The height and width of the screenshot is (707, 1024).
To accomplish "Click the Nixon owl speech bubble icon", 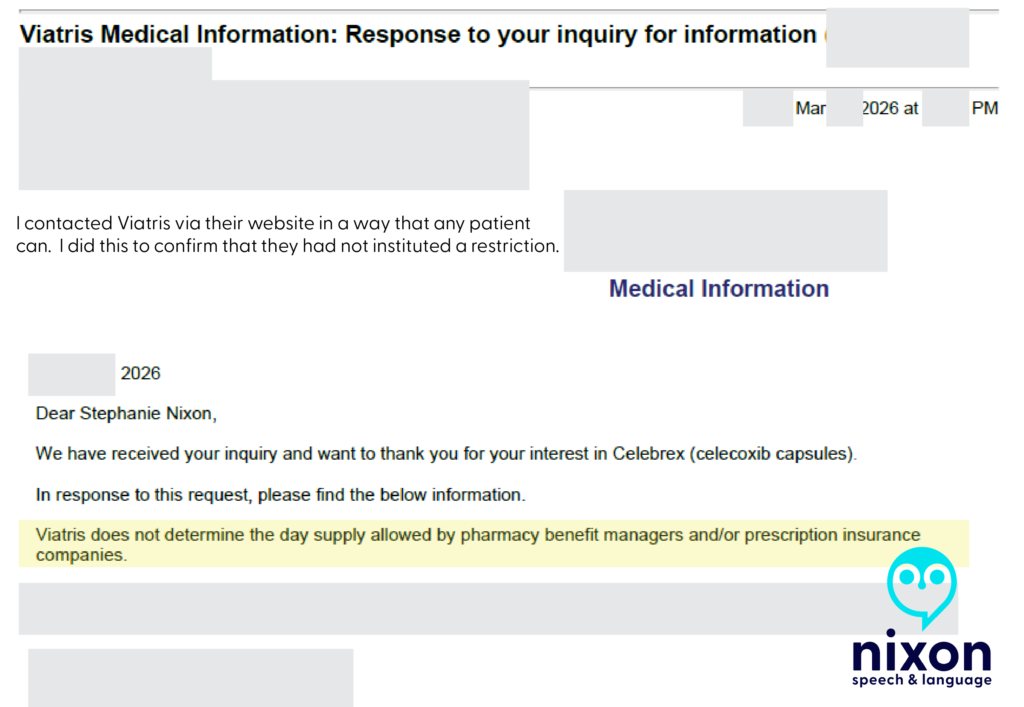I will click(921, 586).
